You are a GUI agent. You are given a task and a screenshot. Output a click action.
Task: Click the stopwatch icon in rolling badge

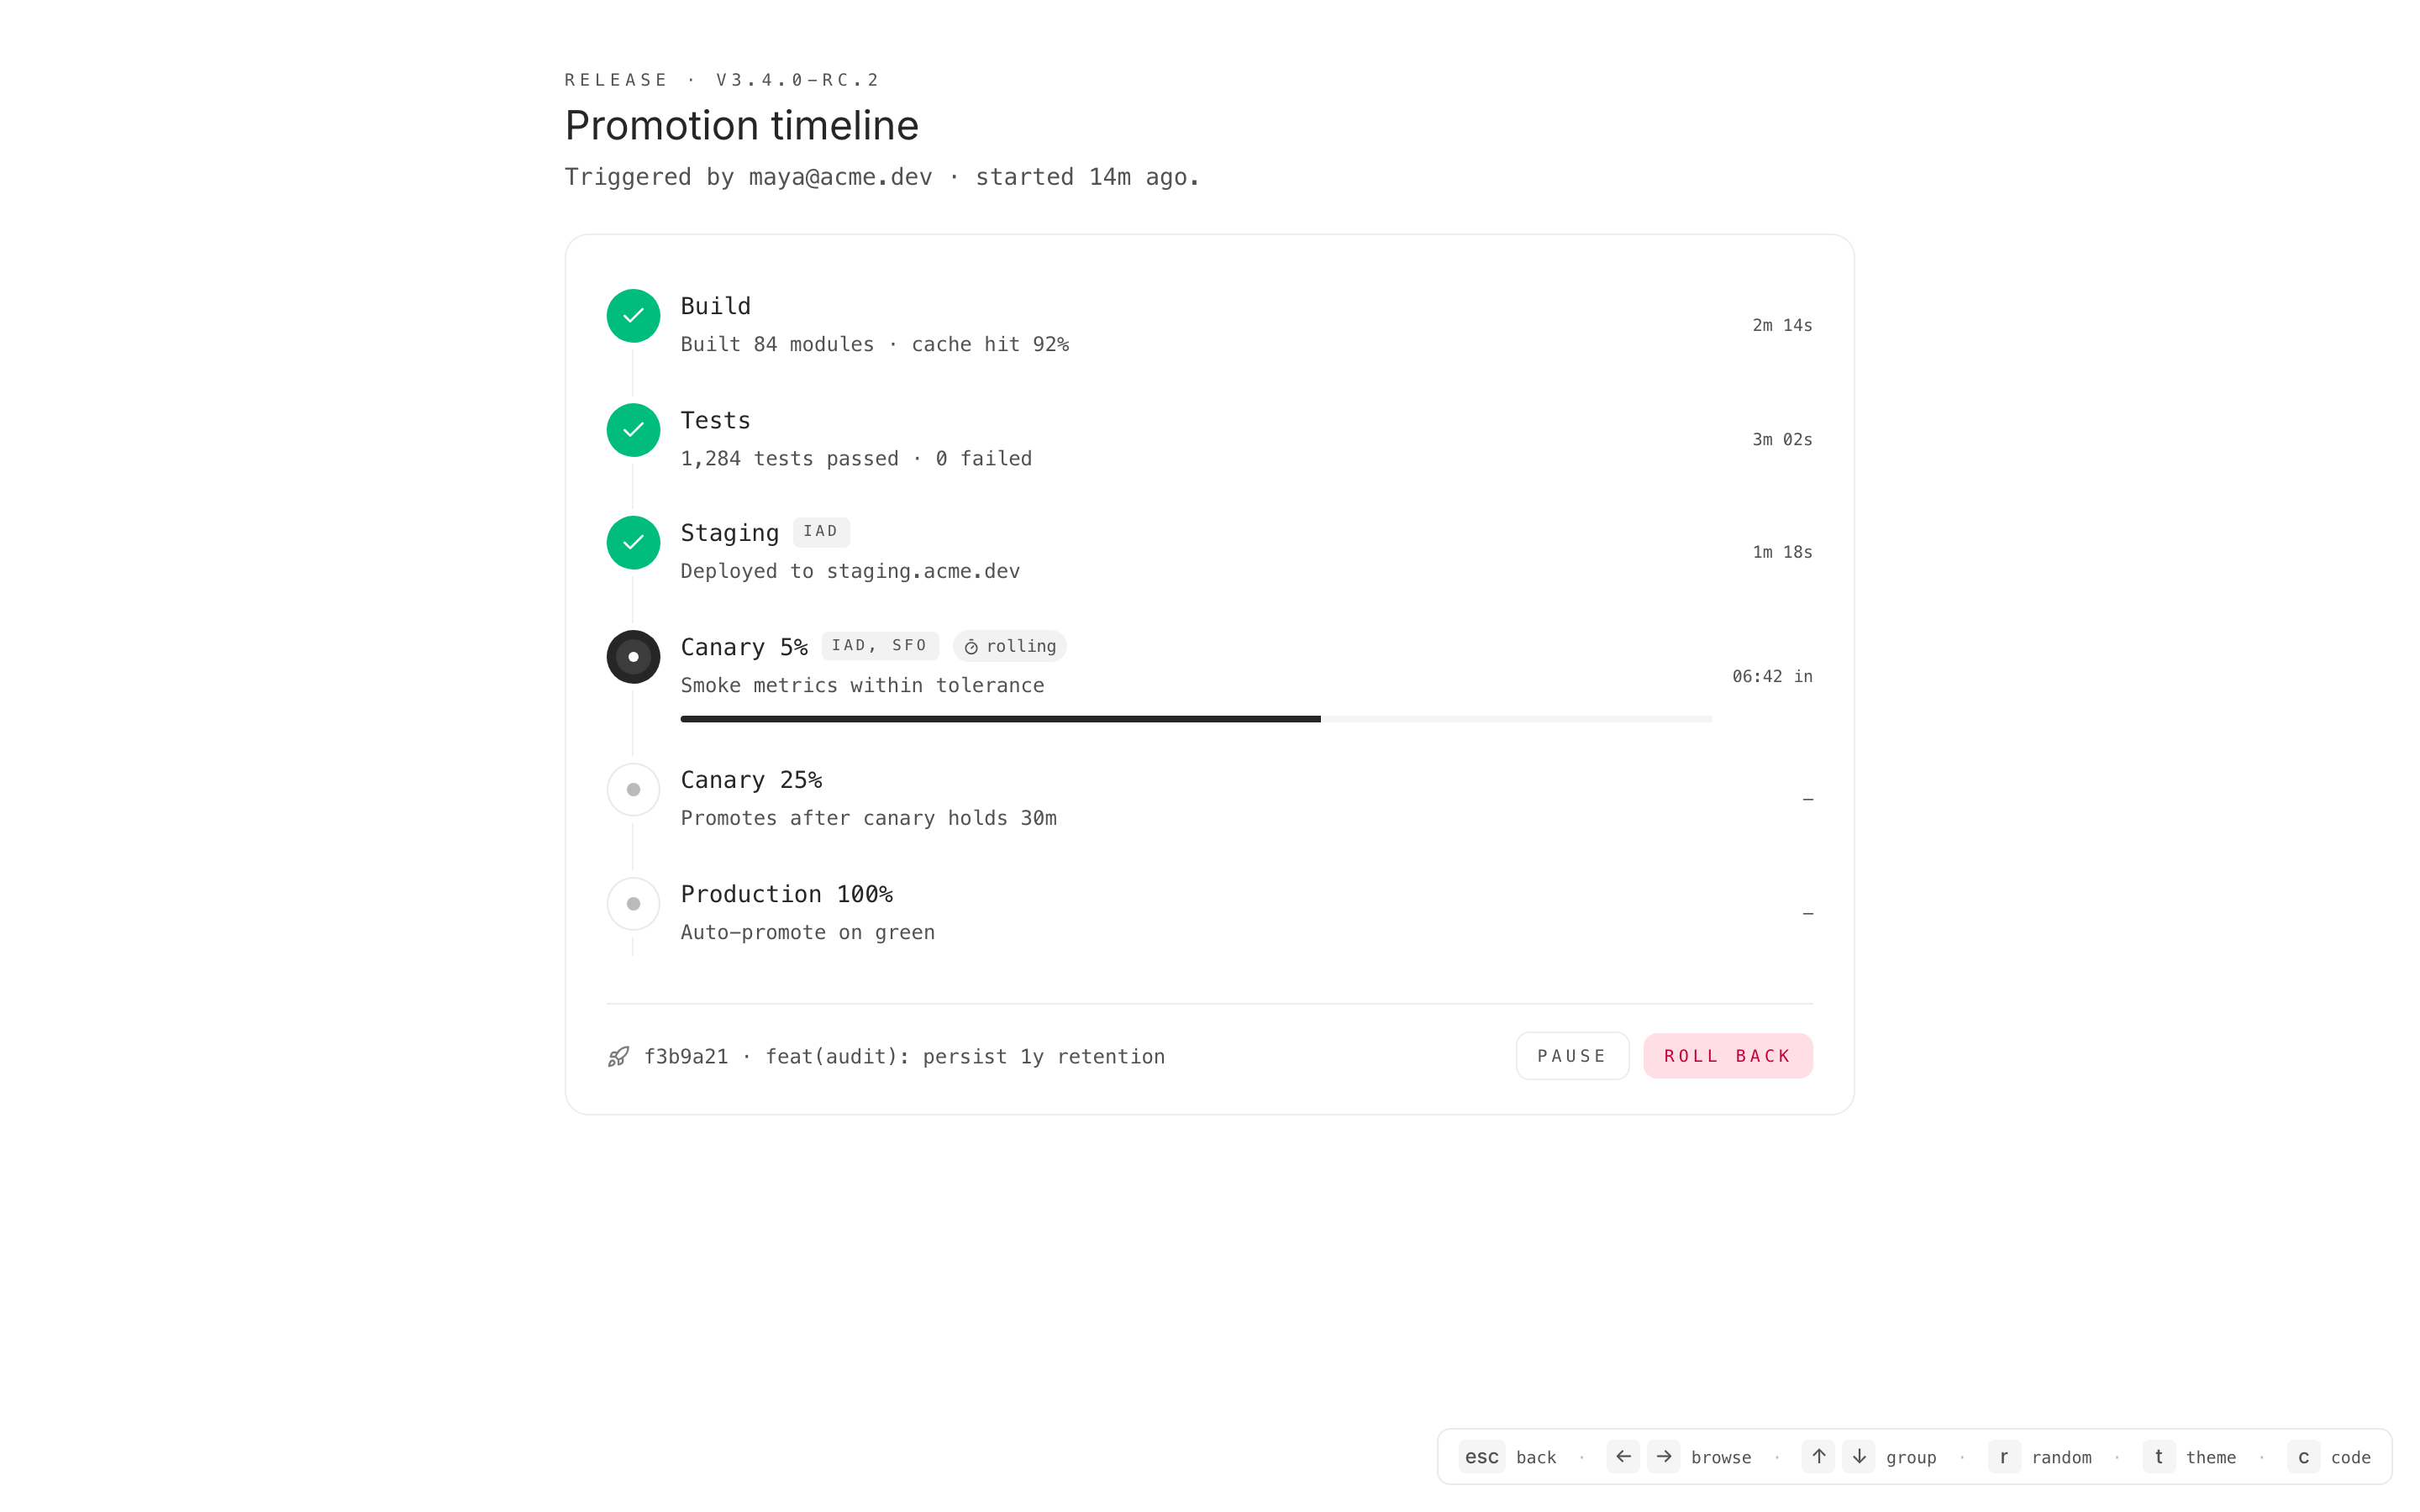971,647
